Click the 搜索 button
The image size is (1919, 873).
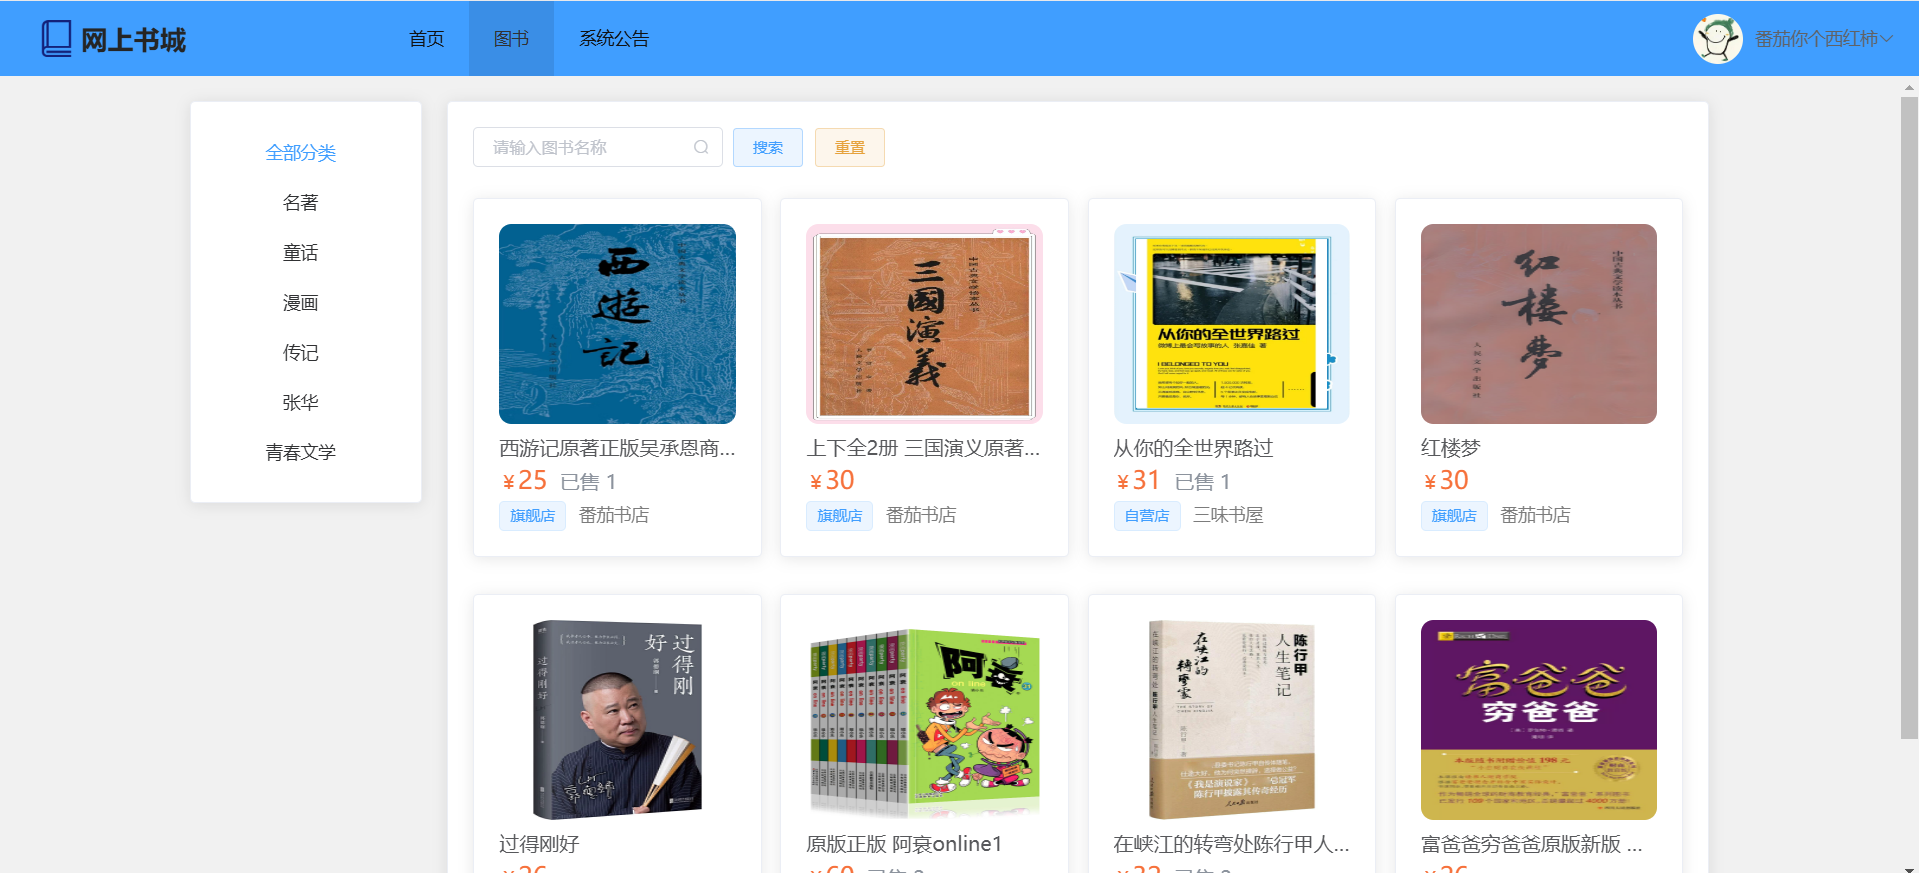[x=768, y=147]
